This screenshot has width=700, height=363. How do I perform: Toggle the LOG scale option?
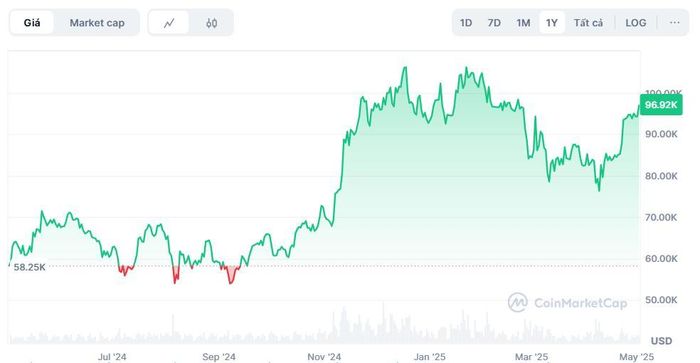coord(636,23)
